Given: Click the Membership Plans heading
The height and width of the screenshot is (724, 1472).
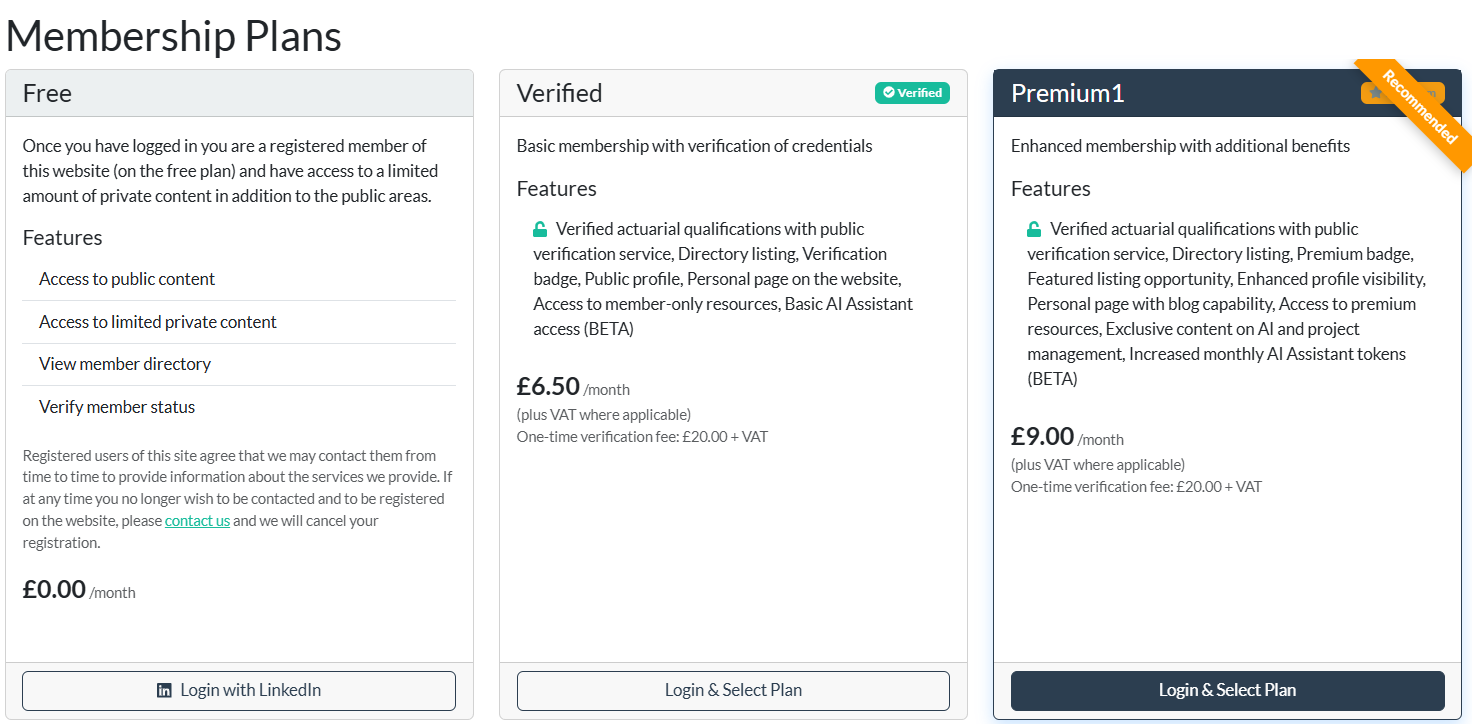Looking at the screenshot, I should point(174,36).
